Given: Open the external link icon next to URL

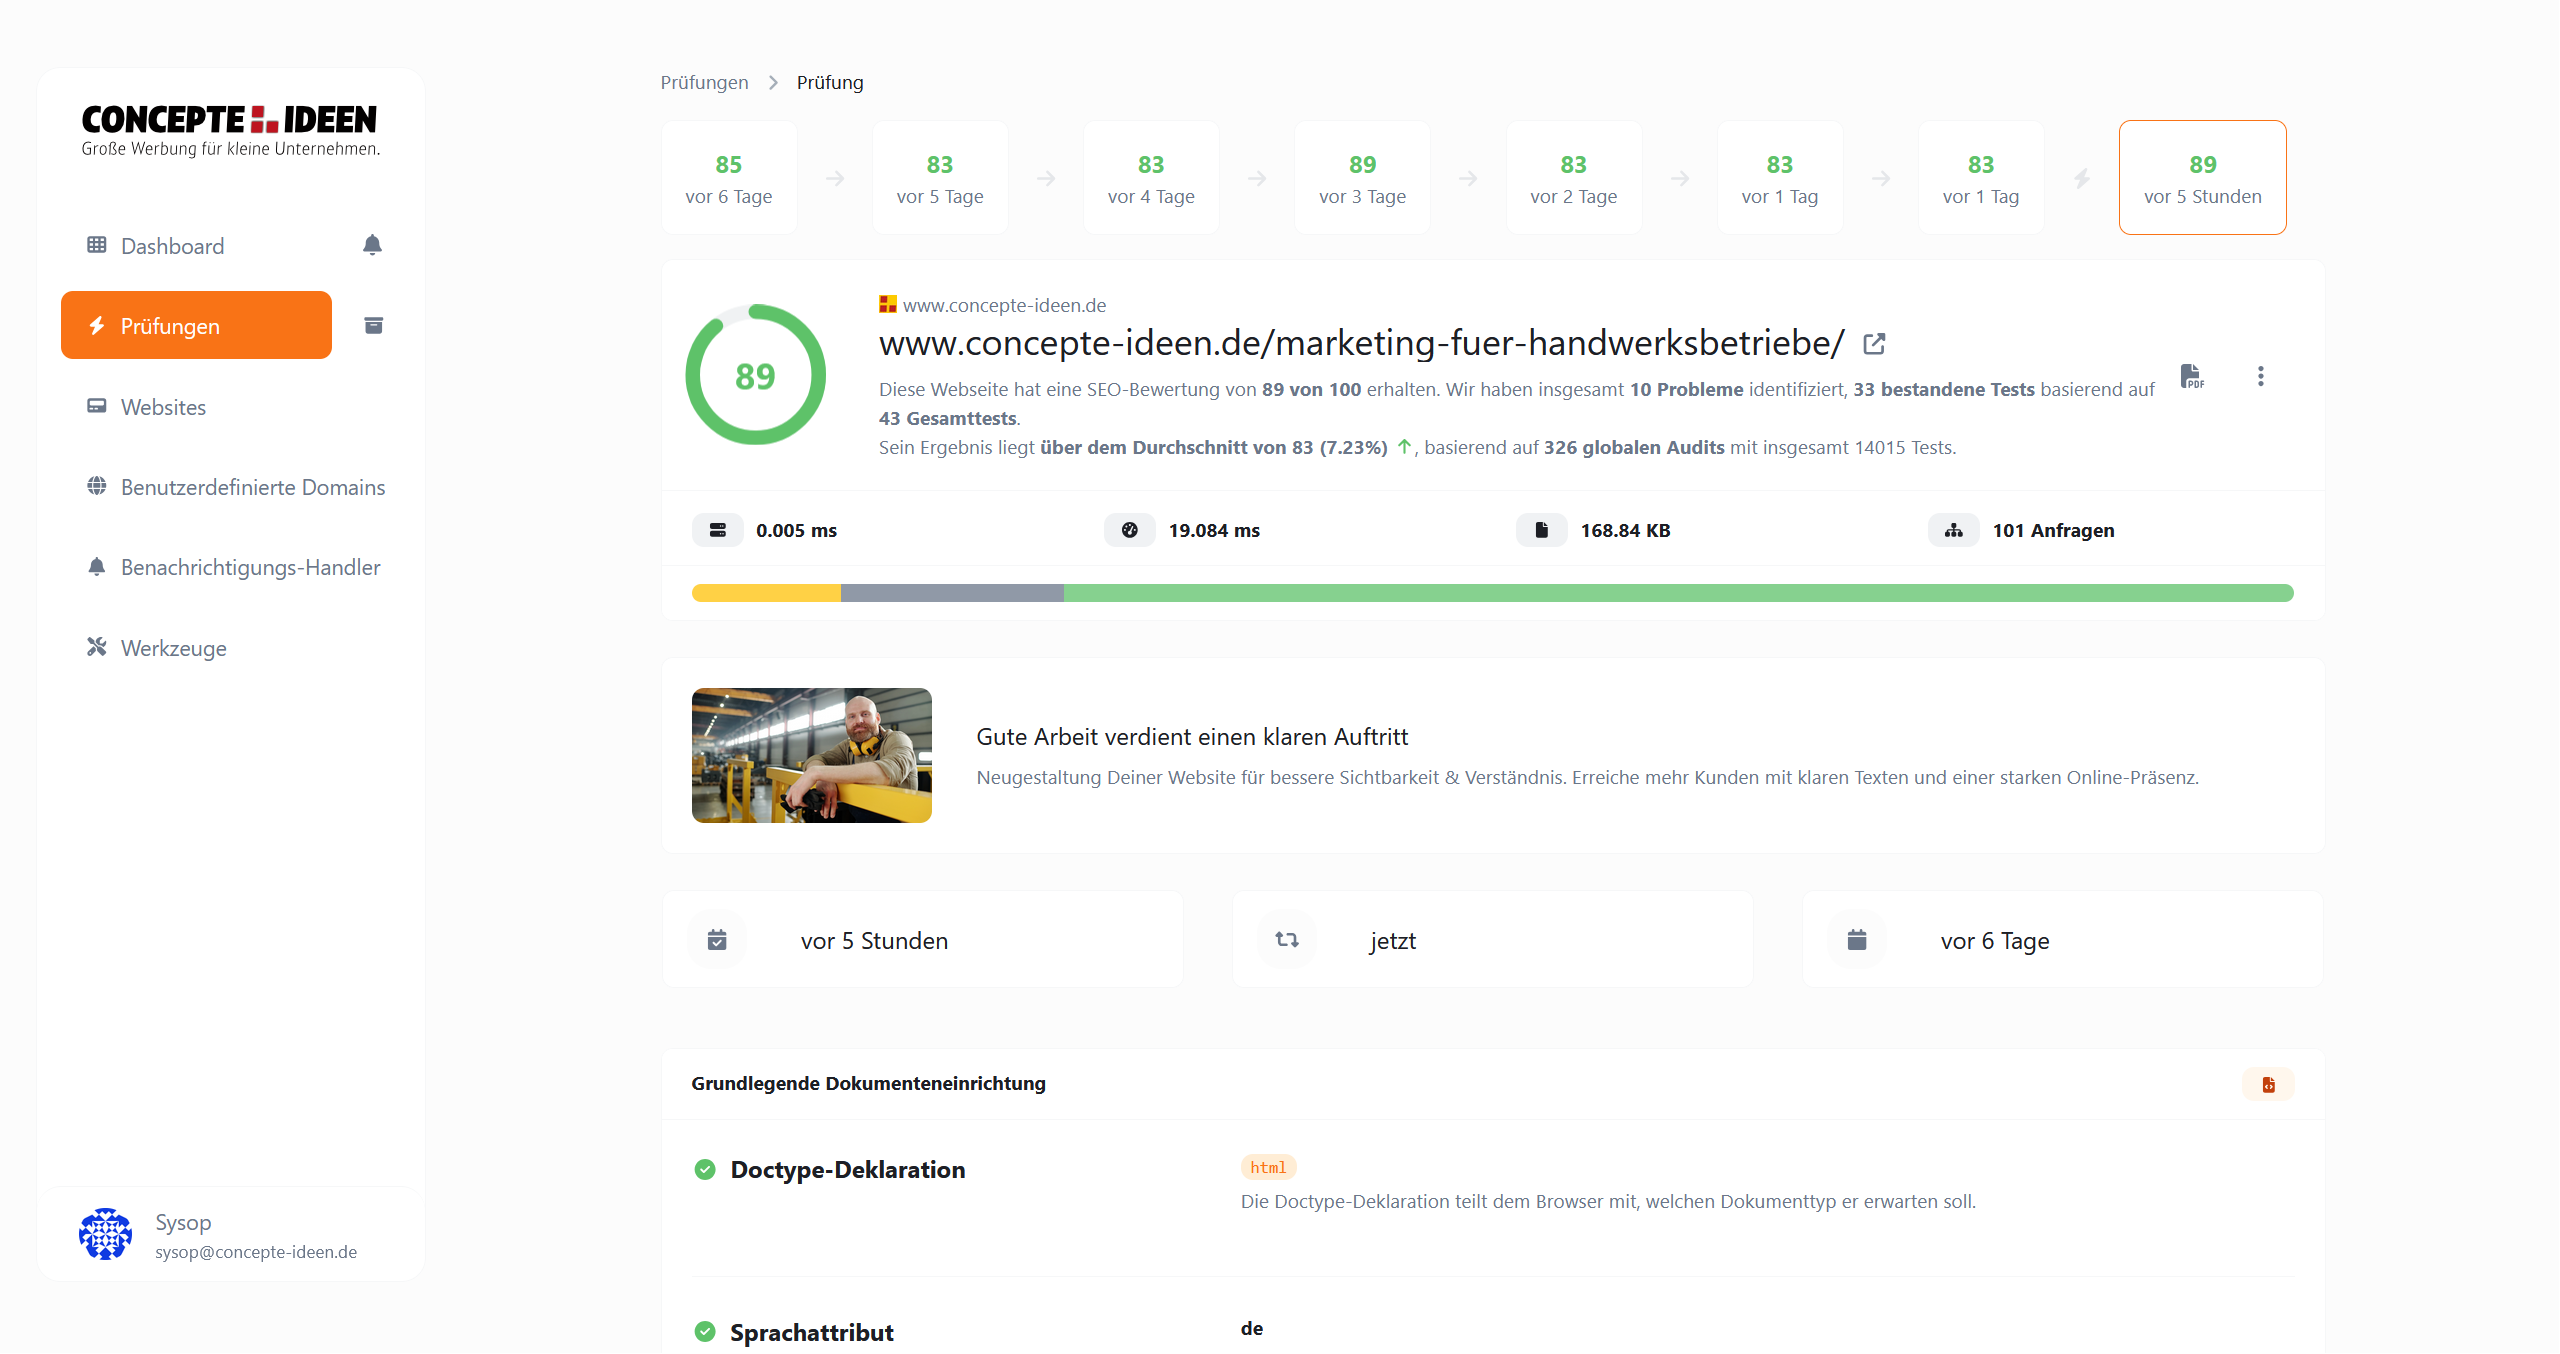Looking at the screenshot, I should point(1874,344).
